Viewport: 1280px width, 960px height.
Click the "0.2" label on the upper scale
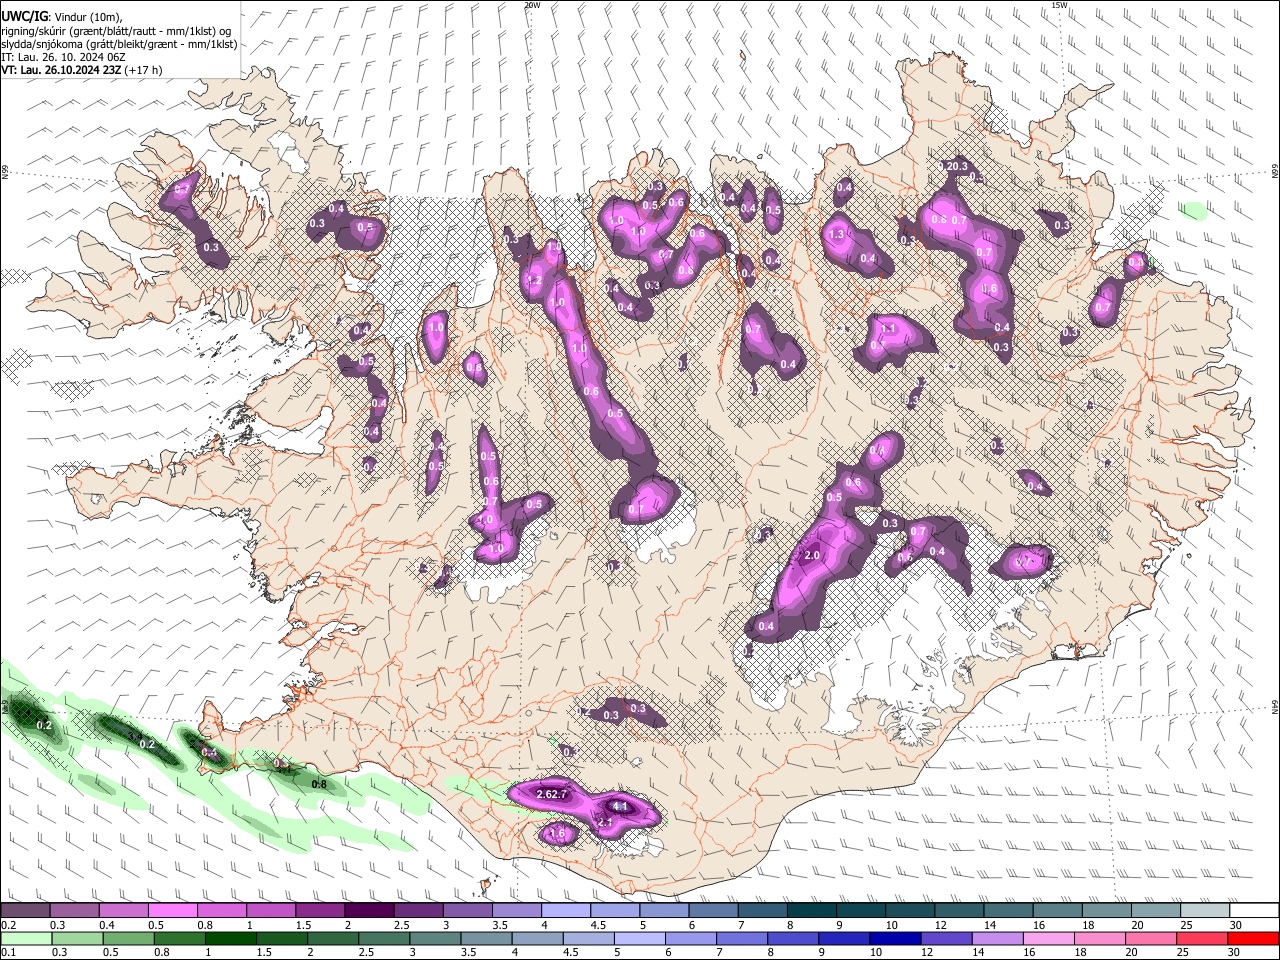(9, 925)
